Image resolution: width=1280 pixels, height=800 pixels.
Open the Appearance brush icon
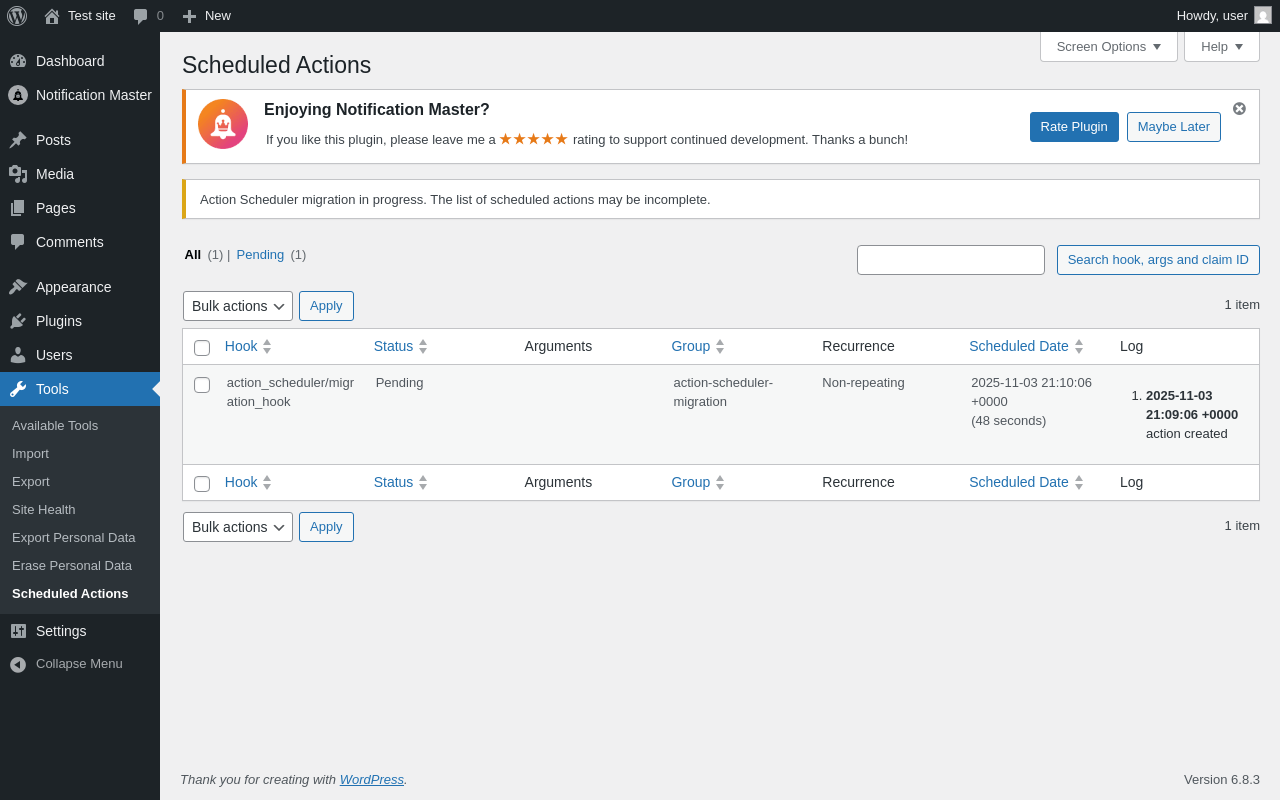18,287
